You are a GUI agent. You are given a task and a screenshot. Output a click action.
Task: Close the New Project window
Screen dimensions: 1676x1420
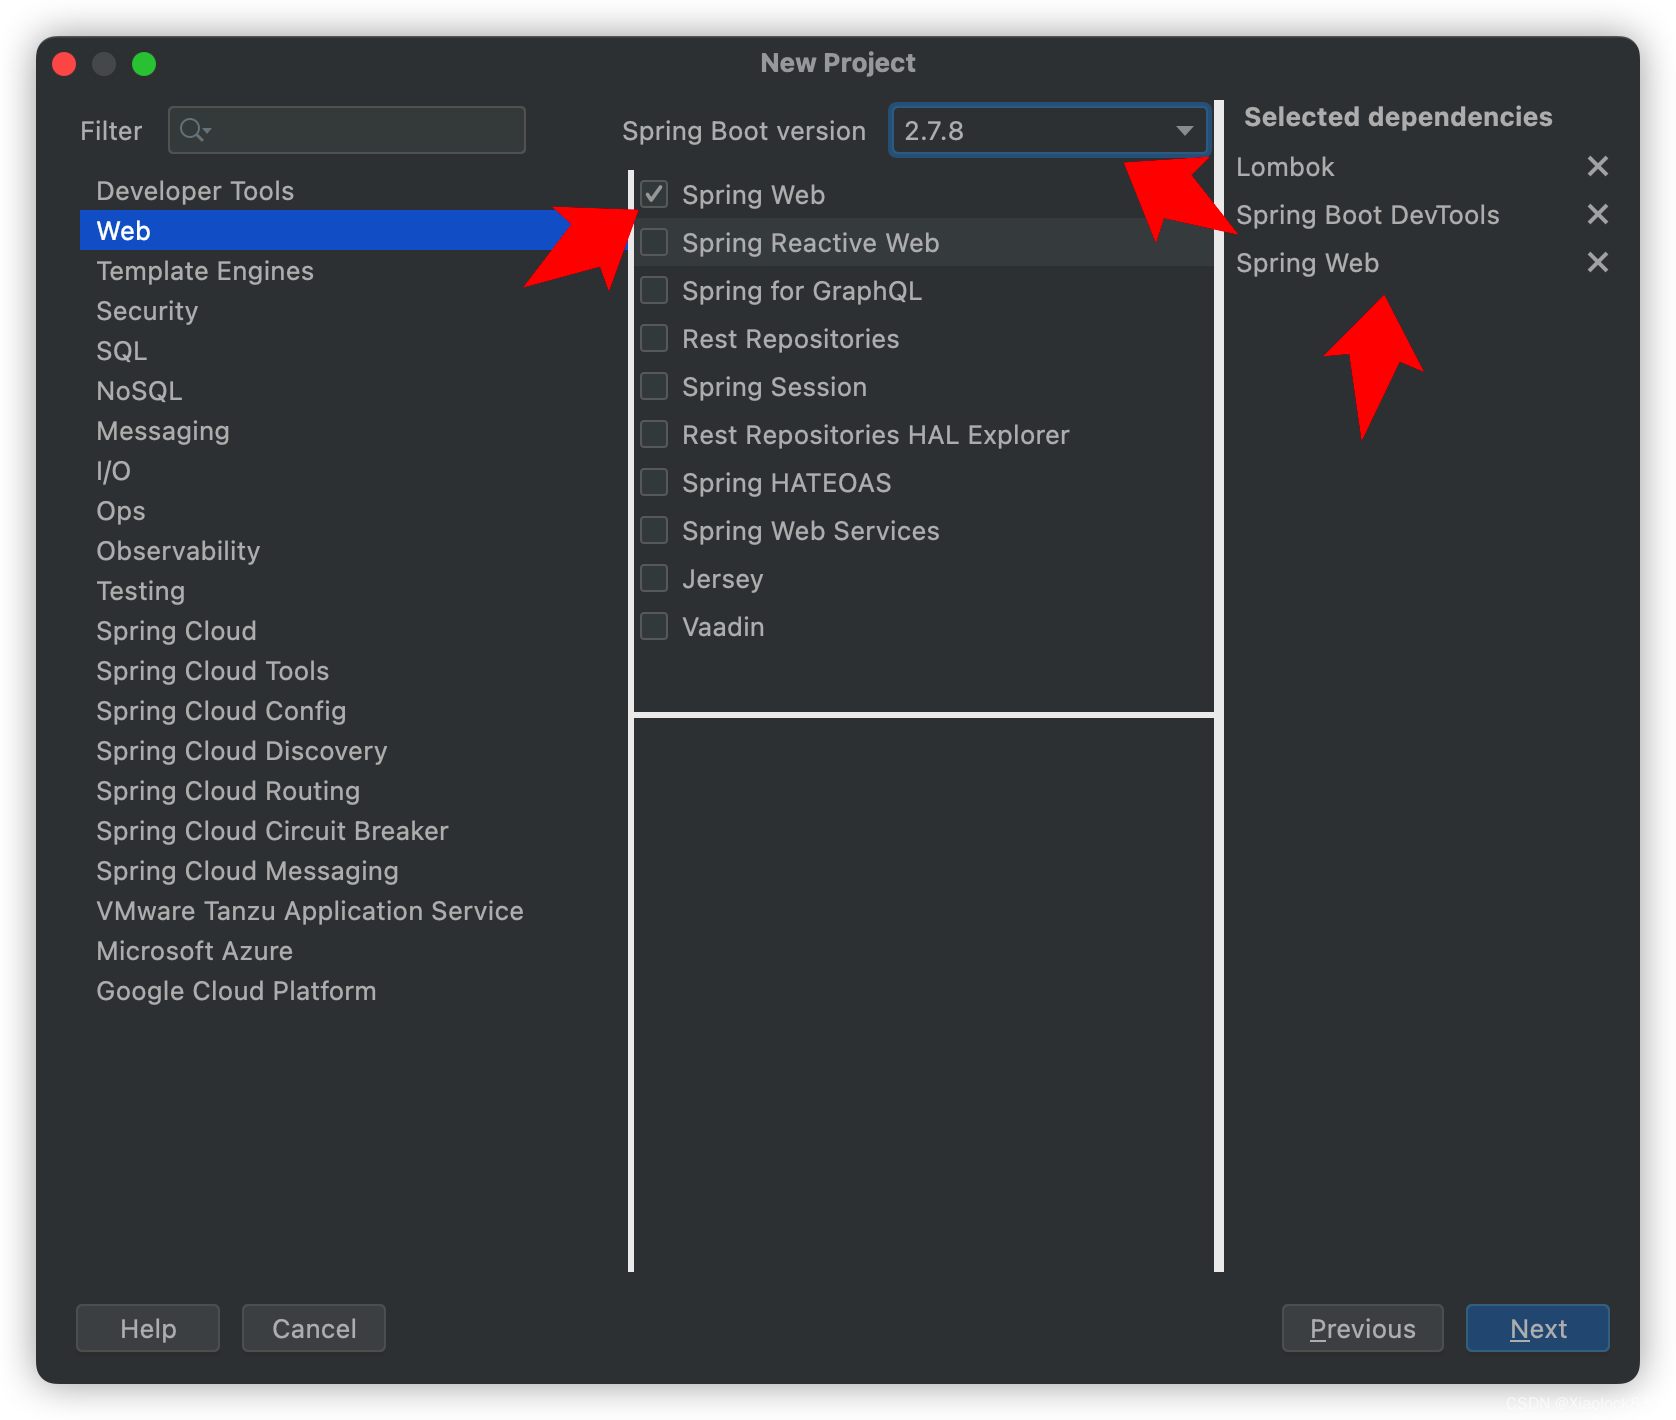pos(64,64)
